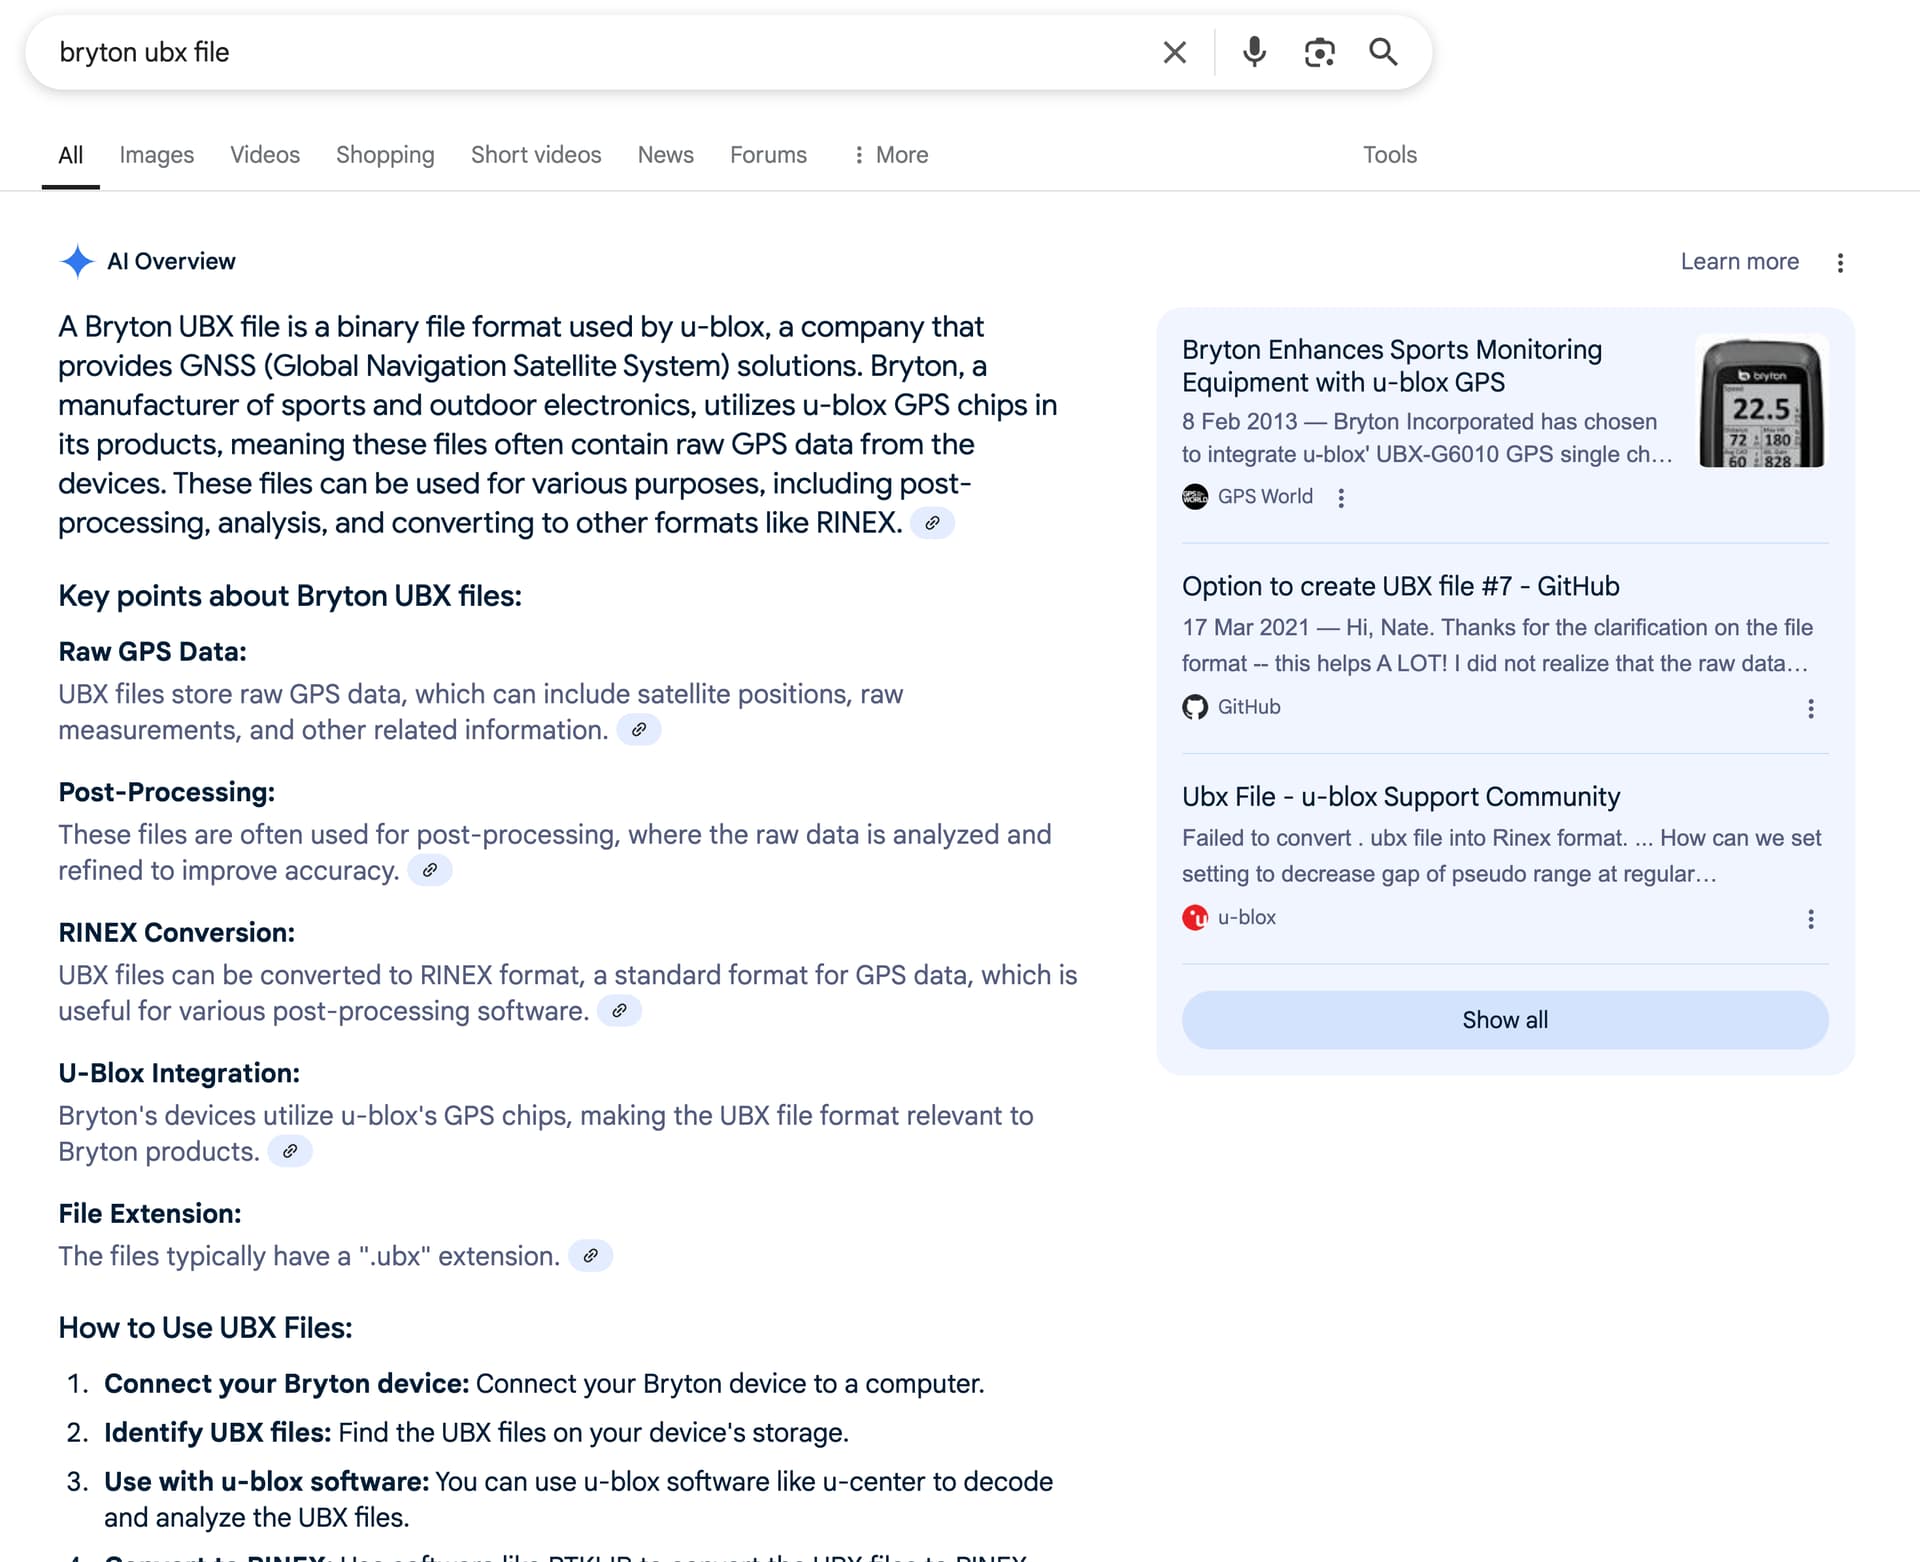Open source link icon after Raw GPS Data text

pos(638,730)
